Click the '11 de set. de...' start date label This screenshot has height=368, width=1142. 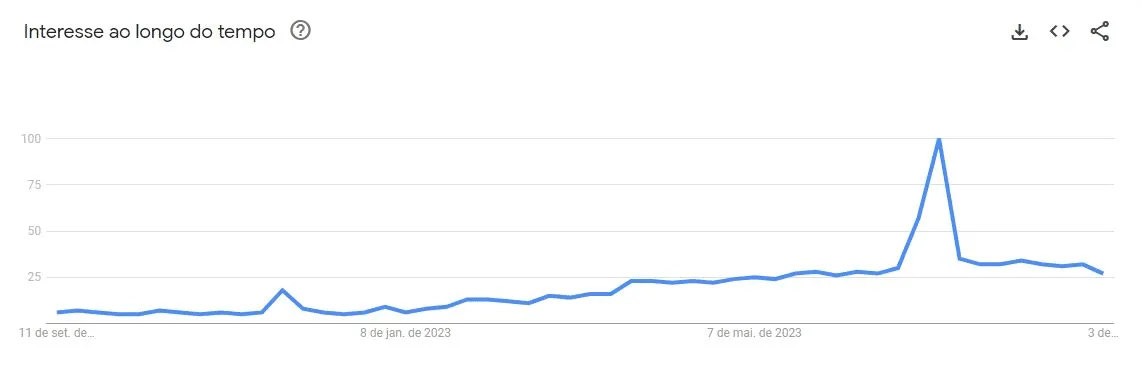coord(57,333)
